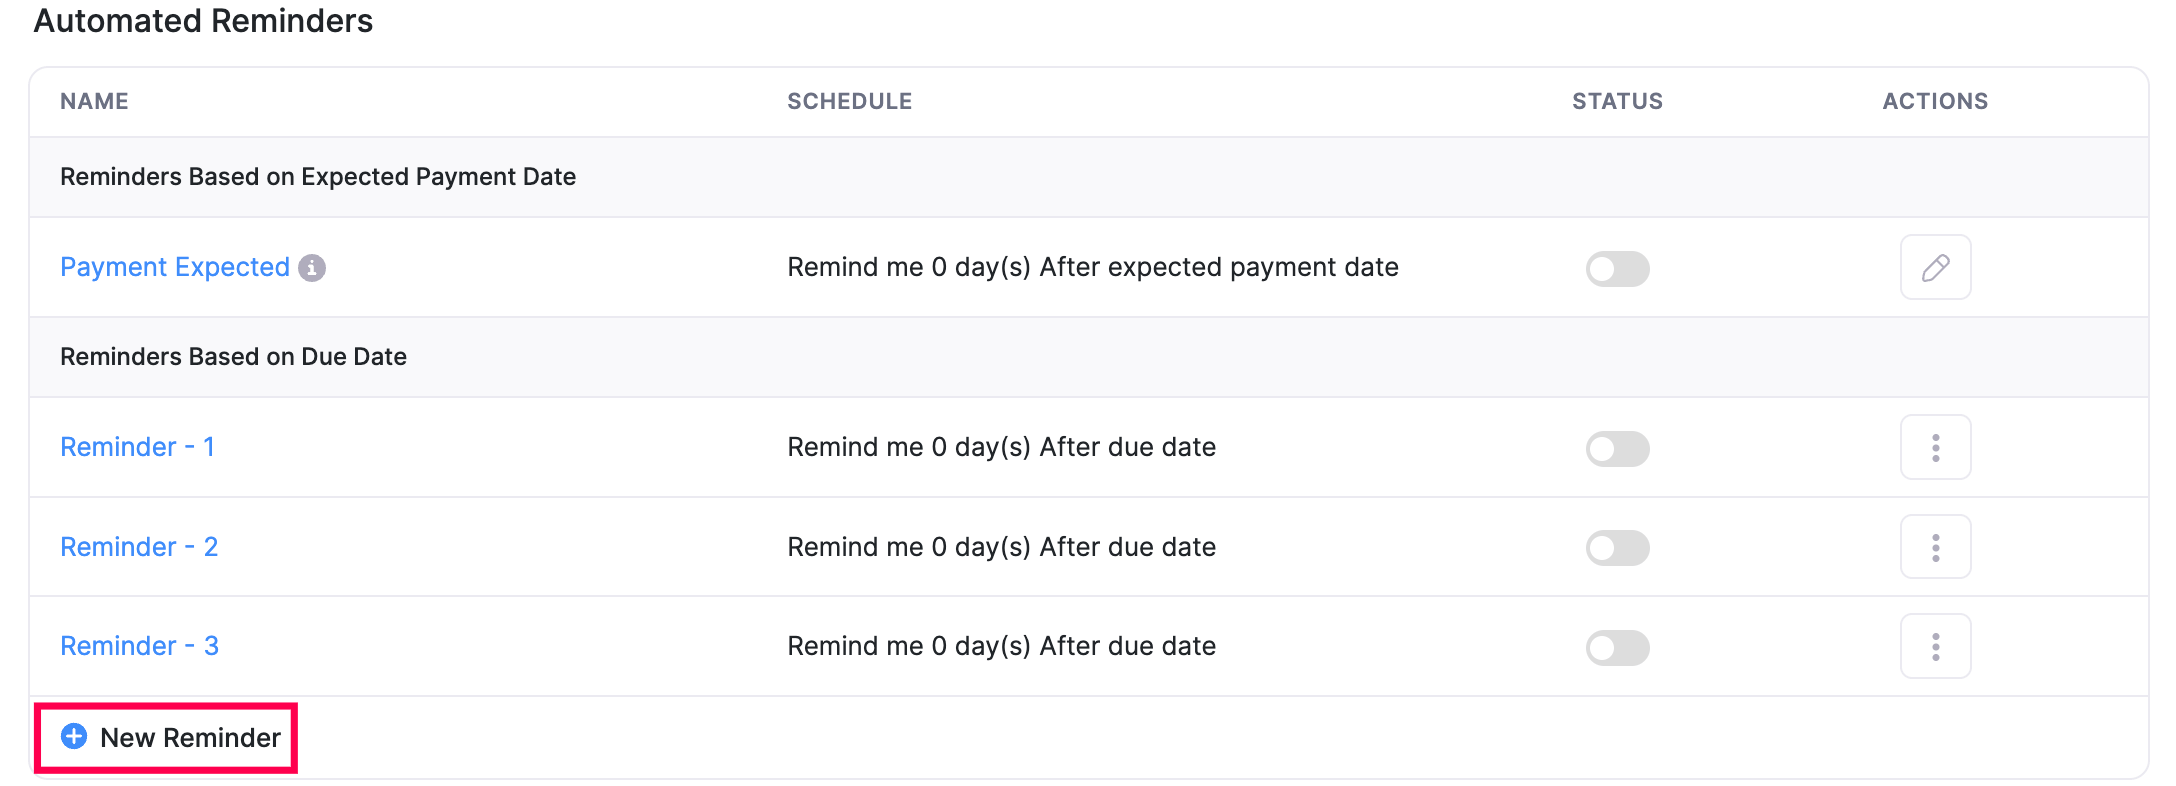Open the actions menu for Reminder - 3

point(1935,645)
